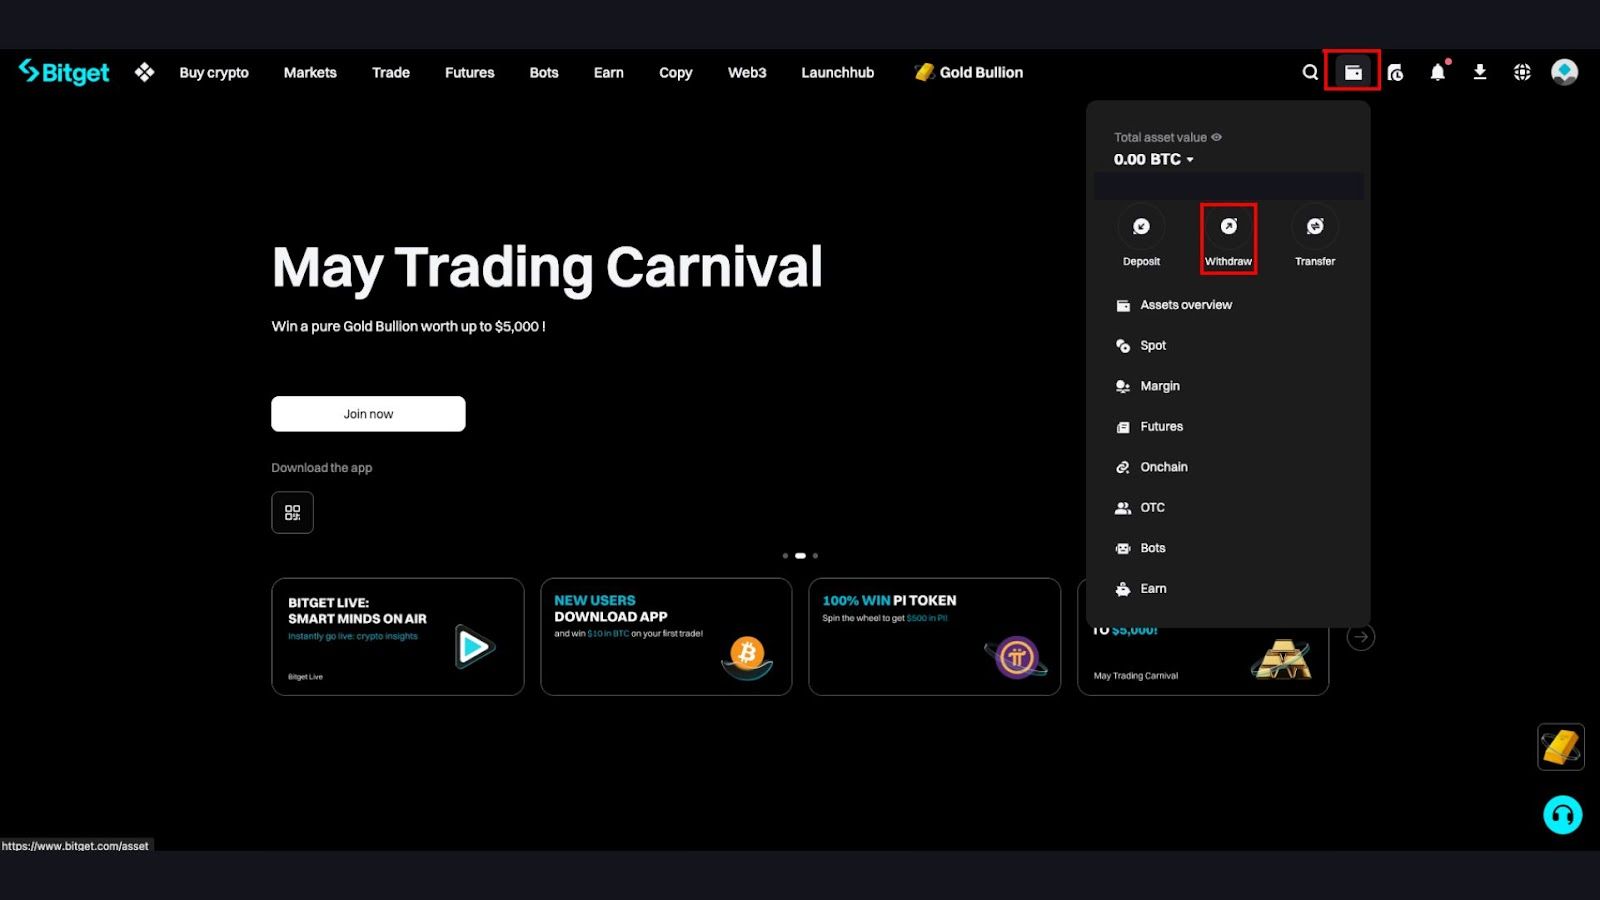Open the Buy crypto nav item
Image resolution: width=1600 pixels, height=900 pixels.
pos(214,72)
